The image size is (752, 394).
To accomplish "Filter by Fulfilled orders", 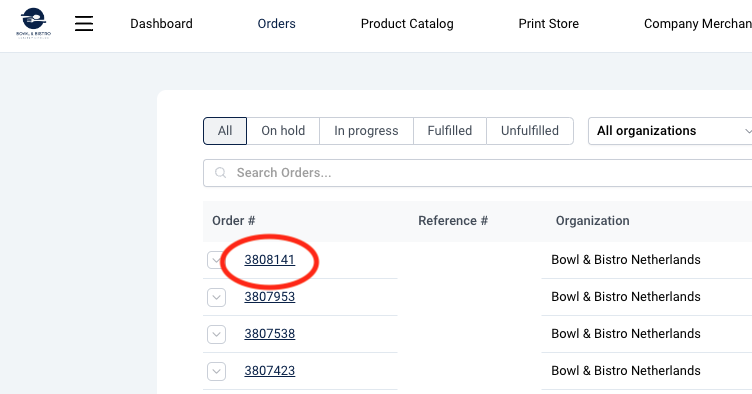I will (450, 131).
